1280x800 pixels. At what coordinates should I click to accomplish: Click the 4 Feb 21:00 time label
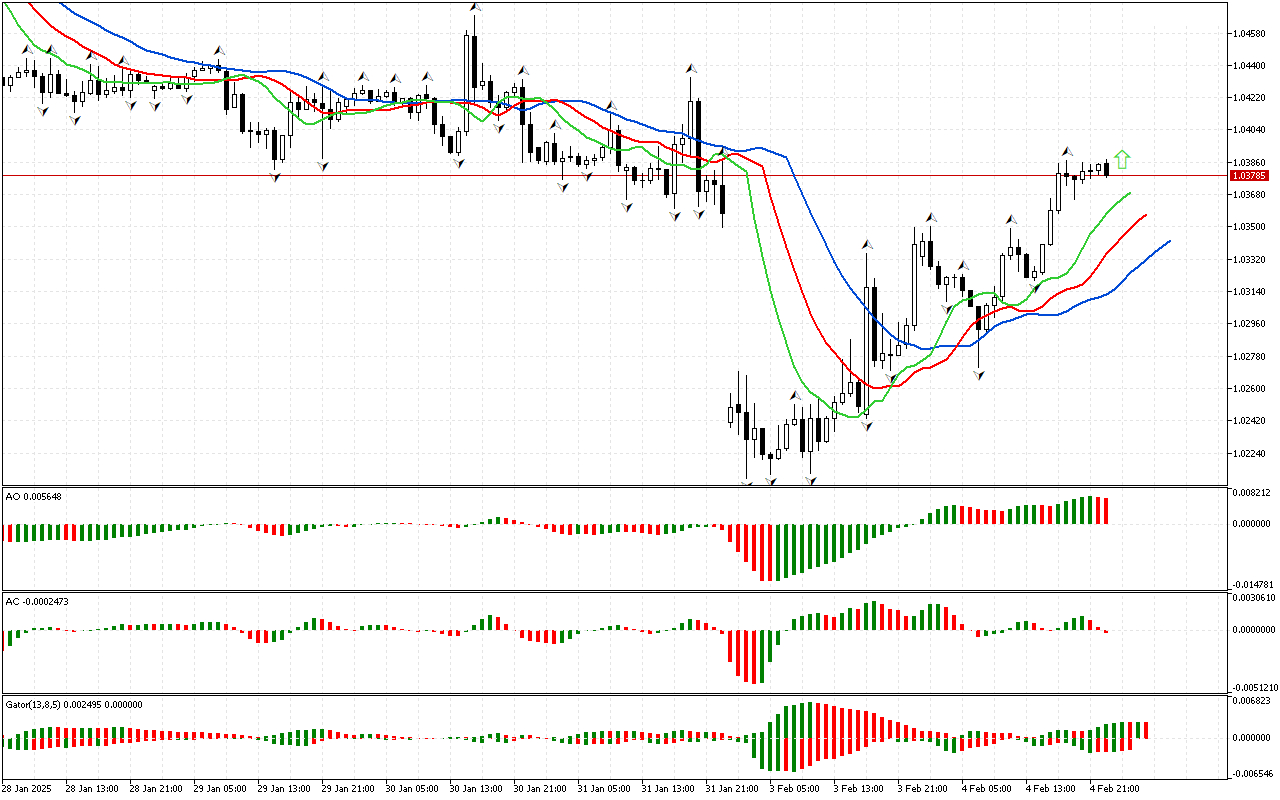tap(1114, 789)
